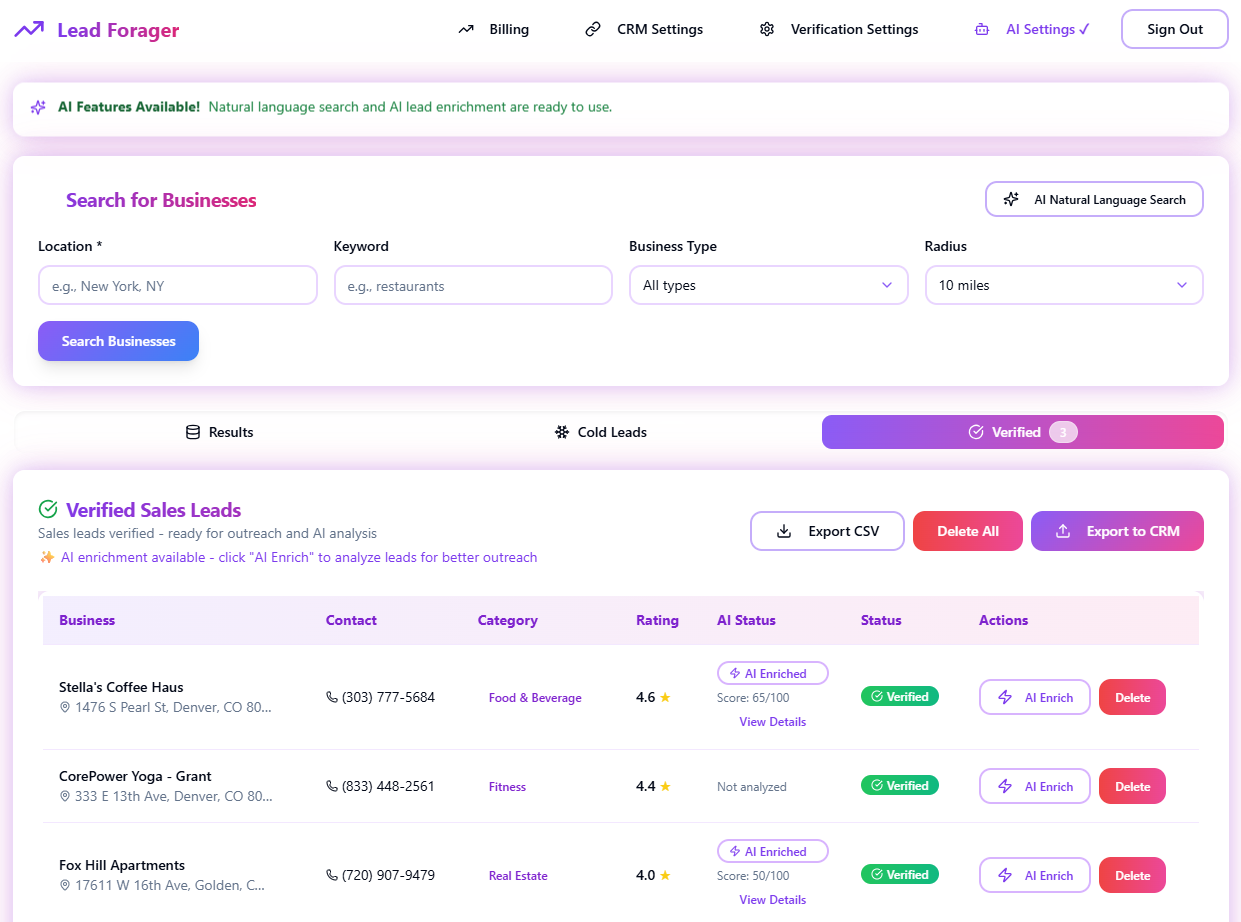The height and width of the screenshot is (922, 1241).
Task: Click the Delete All button
Action: click(x=967, y=531)
